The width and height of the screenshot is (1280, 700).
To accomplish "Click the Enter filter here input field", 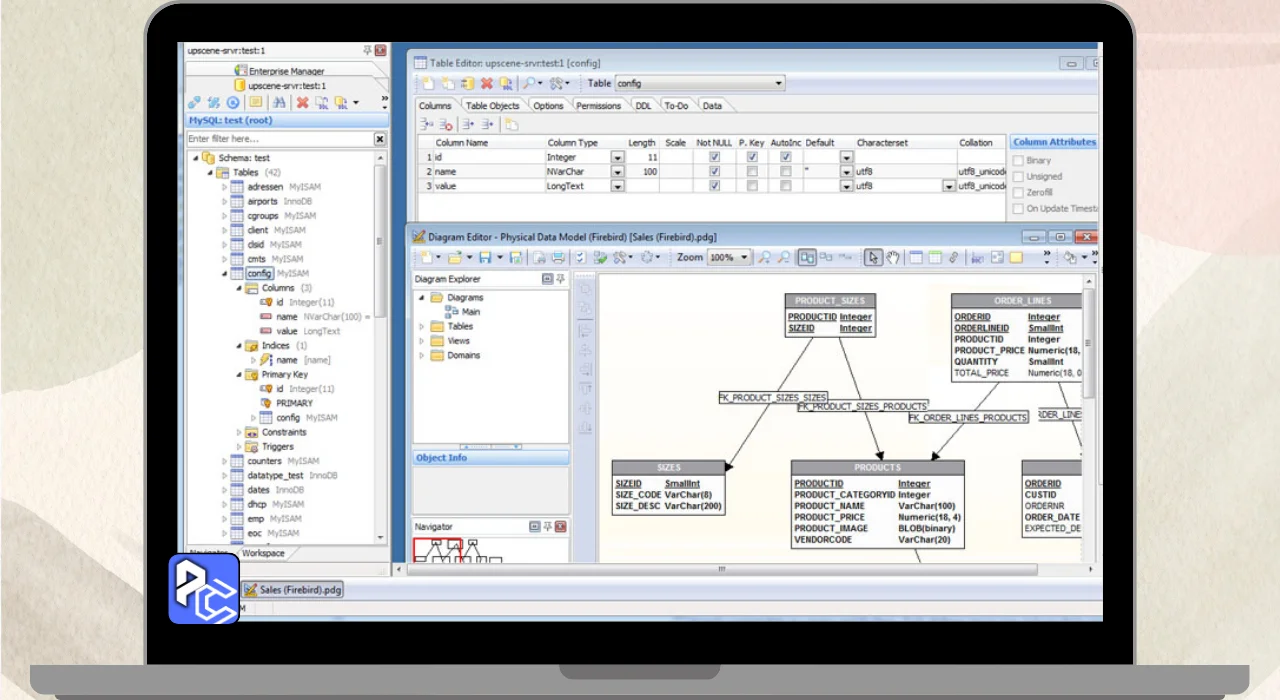I will click(x=278, y=139).
